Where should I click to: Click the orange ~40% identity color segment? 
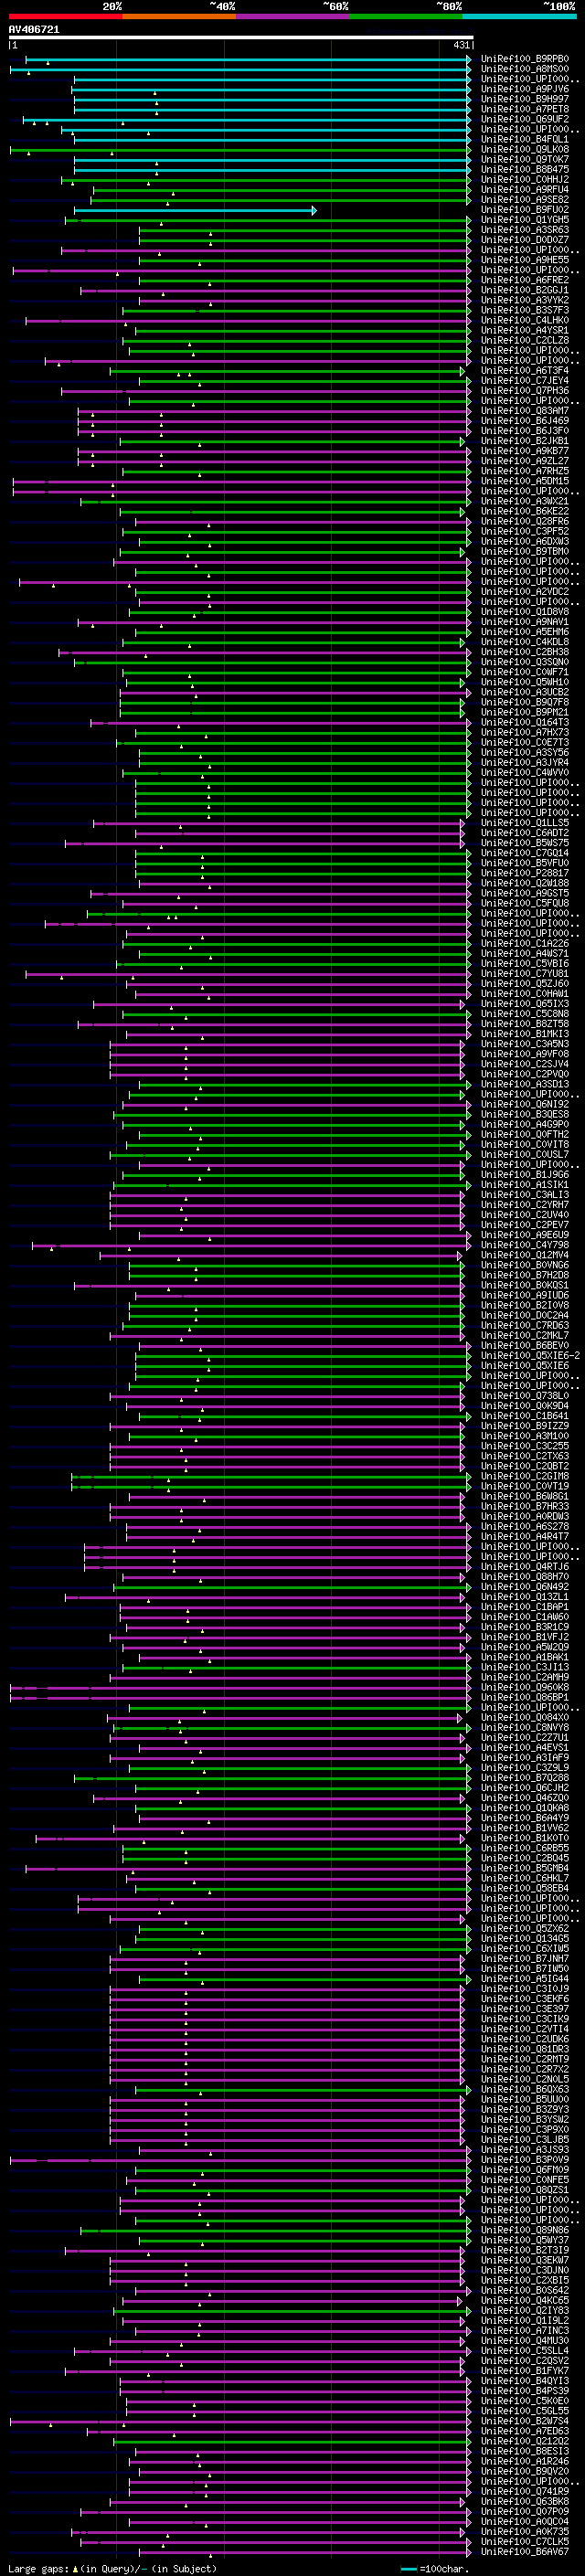(x=179, y=16)
